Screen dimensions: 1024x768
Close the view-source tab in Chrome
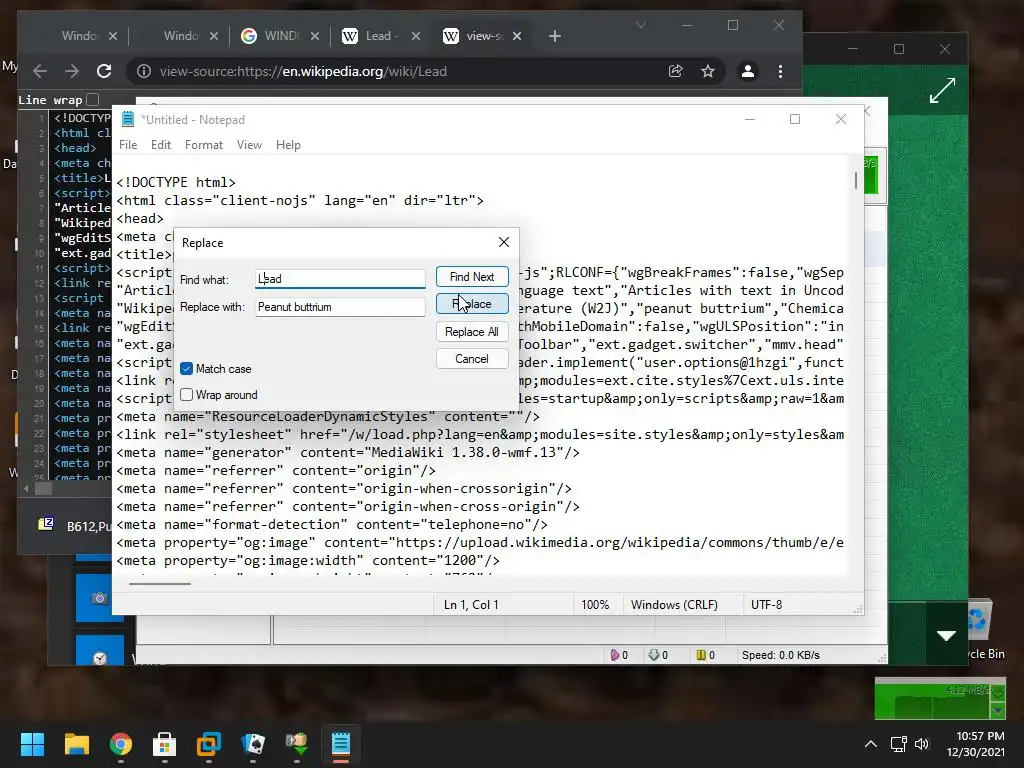pos(517,36)
